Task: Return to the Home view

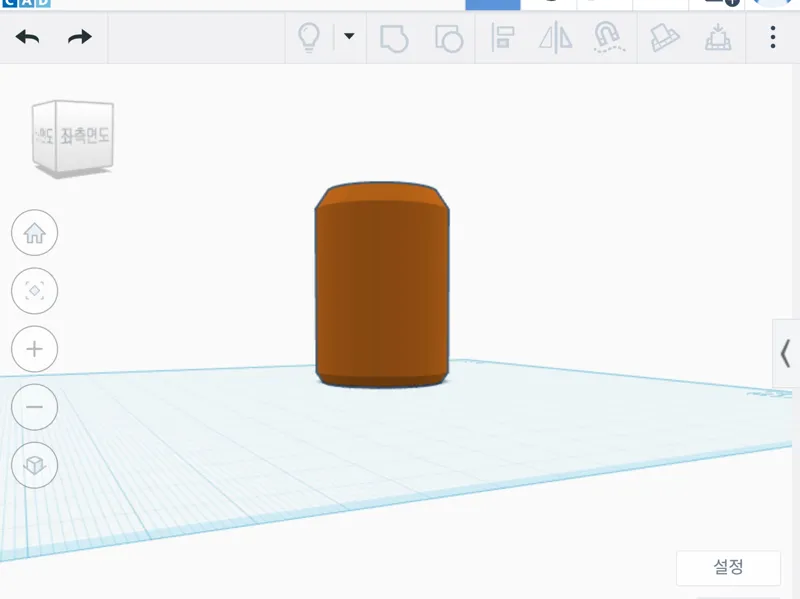Action: (x=35, y=233)
